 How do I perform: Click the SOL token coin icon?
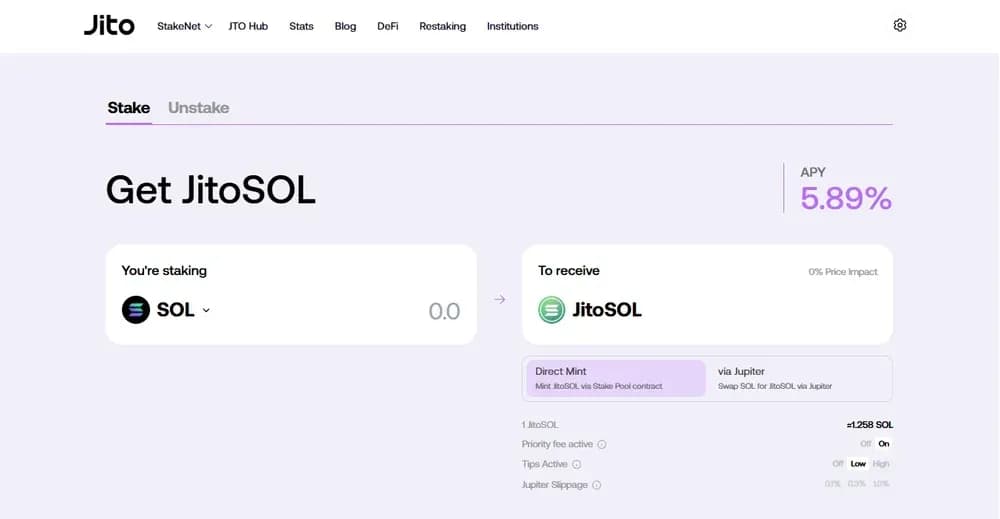coord(136,310)
